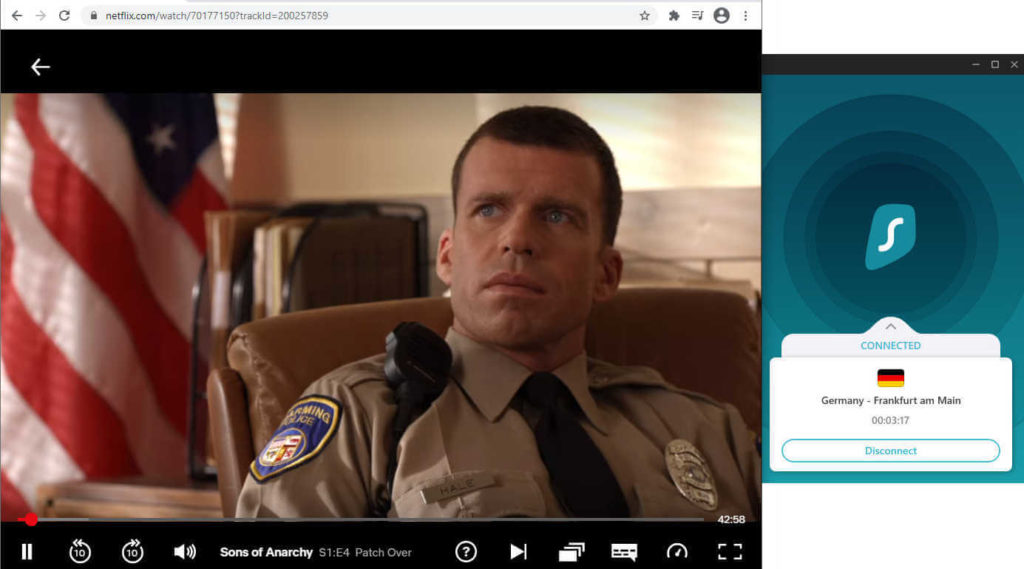Image resolution: width=1024 pixels, height=569 pixels.
Task: Maximize the Surfshark window
Action: click(x=995, y=65)
